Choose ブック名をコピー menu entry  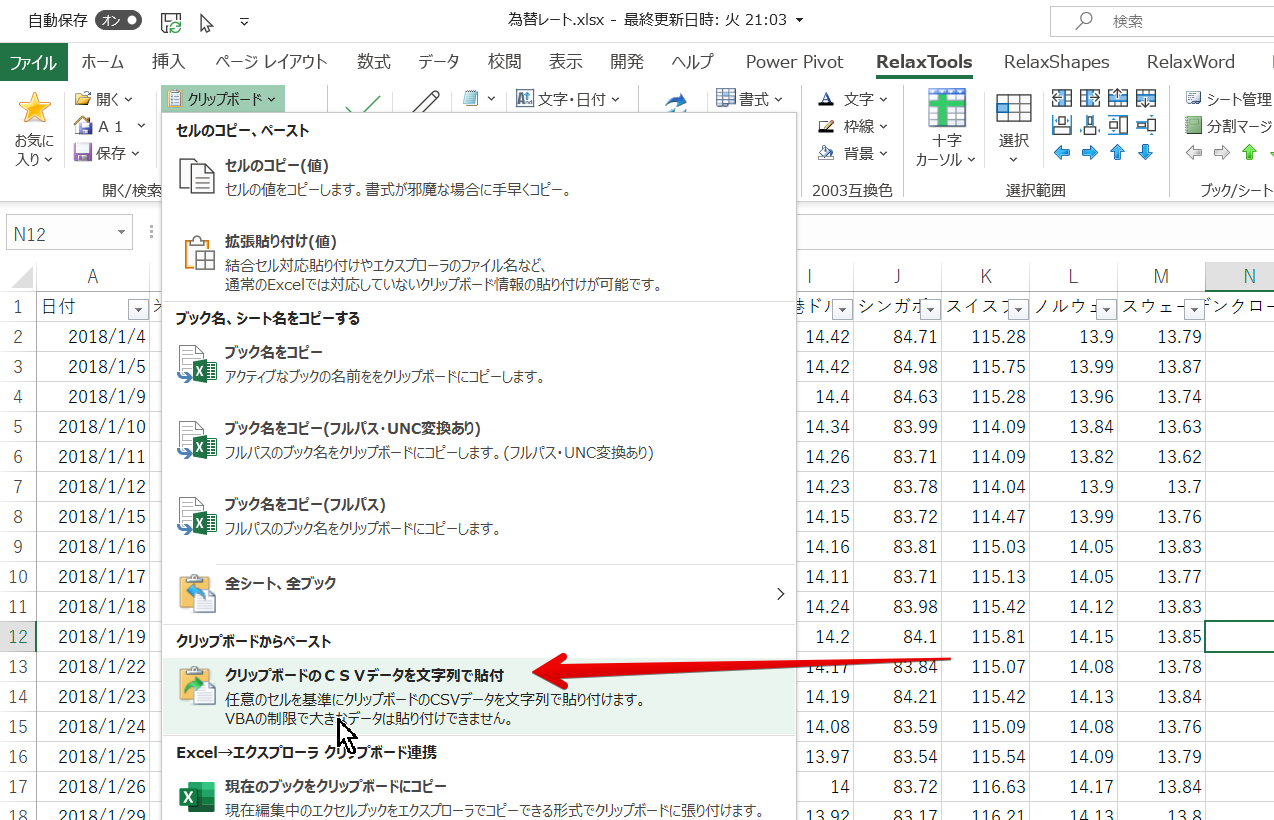[479, 364]
